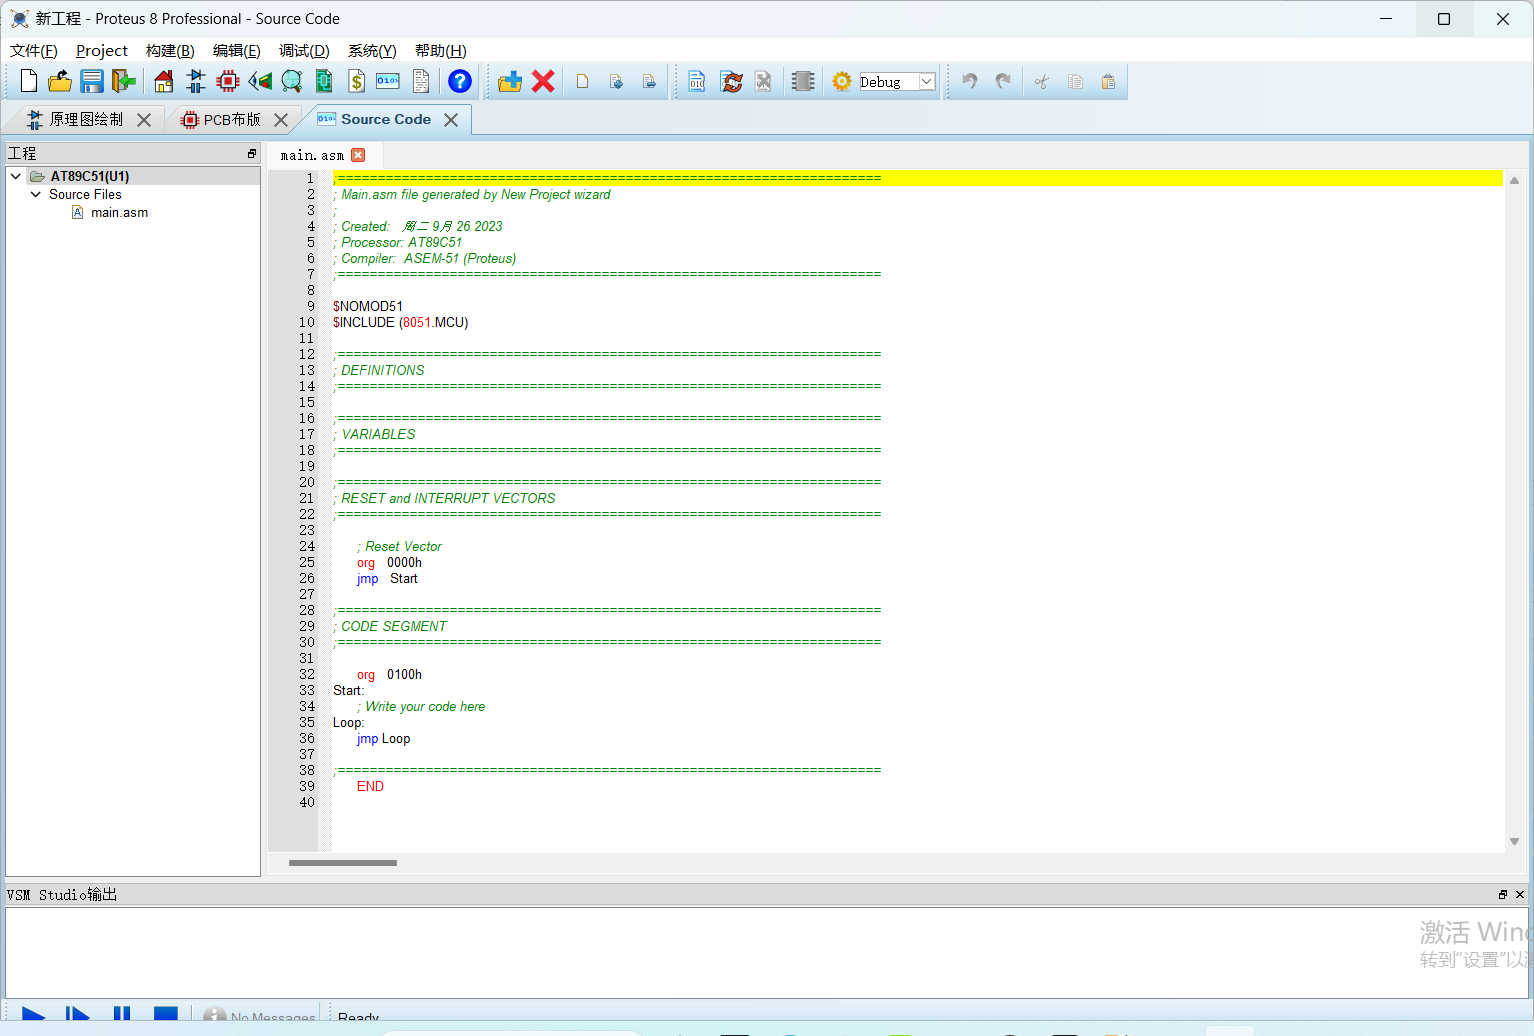This screenshot has height=1036, width=1534.
Task: Open the 文件(F) menu
Action: coord(33,50)
